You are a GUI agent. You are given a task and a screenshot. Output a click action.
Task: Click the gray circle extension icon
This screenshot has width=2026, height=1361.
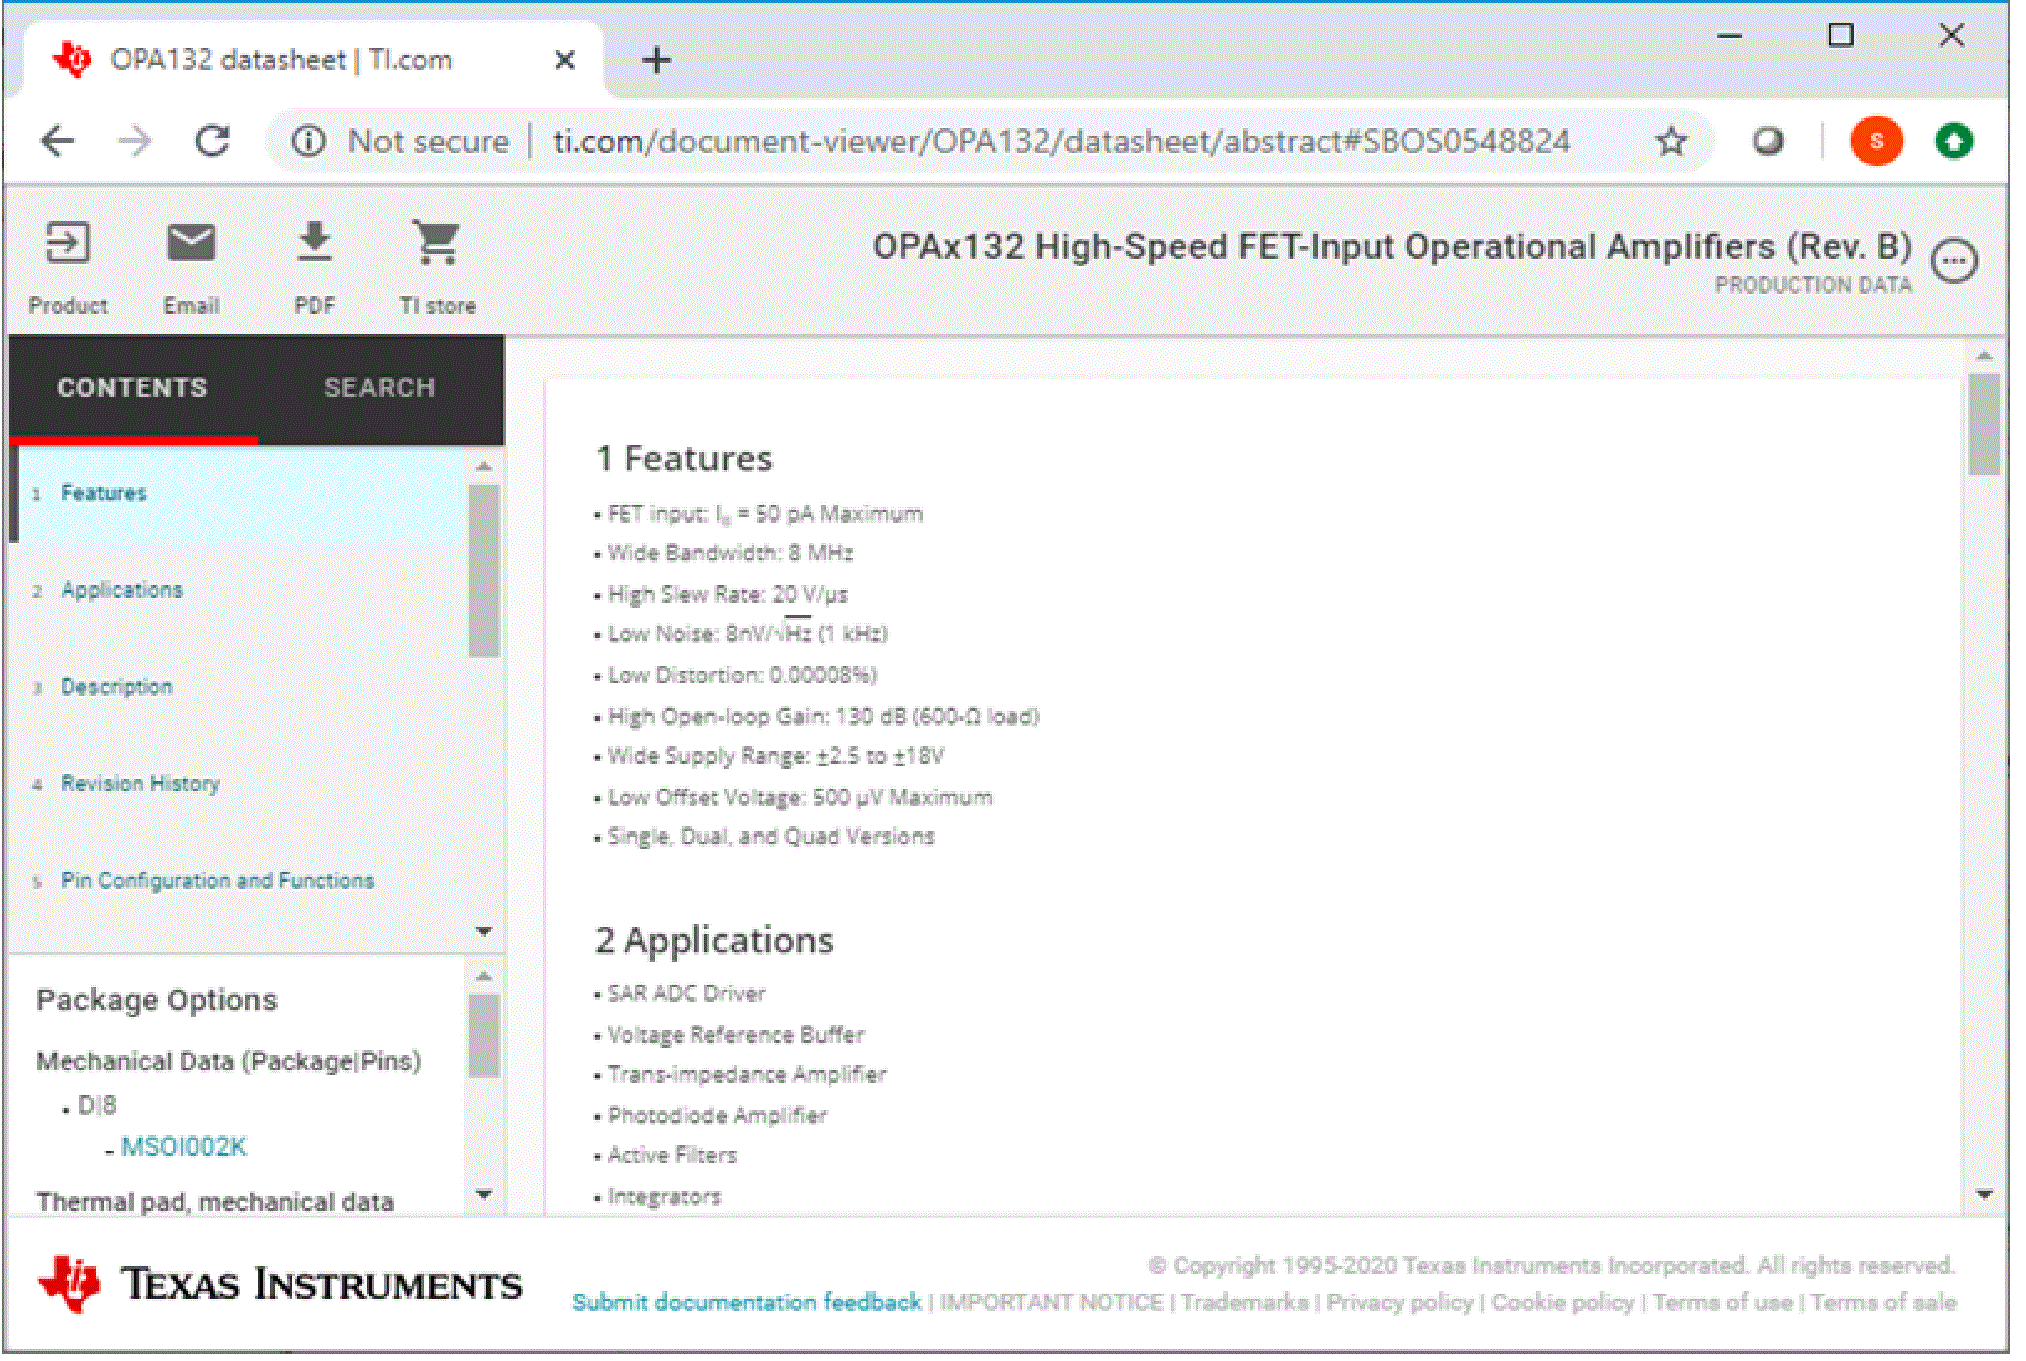pos(1768,141)
